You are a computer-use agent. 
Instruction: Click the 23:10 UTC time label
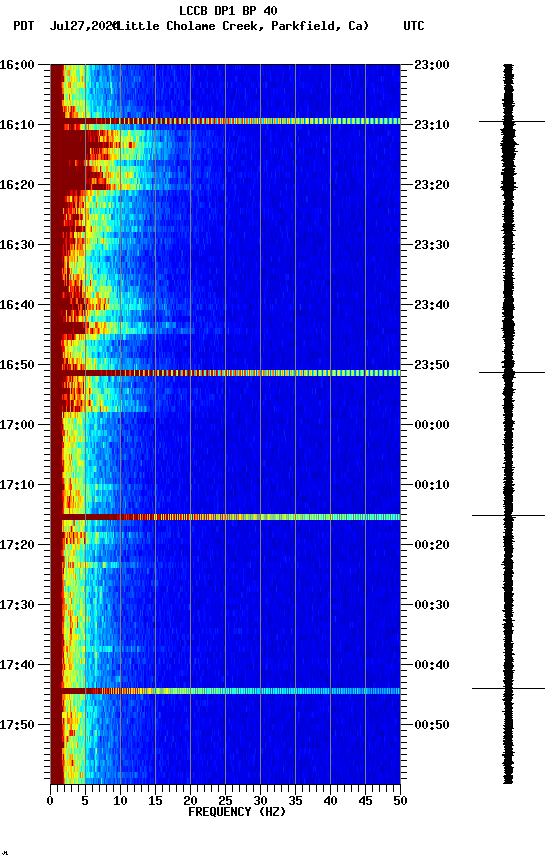[x=432, y=125]
